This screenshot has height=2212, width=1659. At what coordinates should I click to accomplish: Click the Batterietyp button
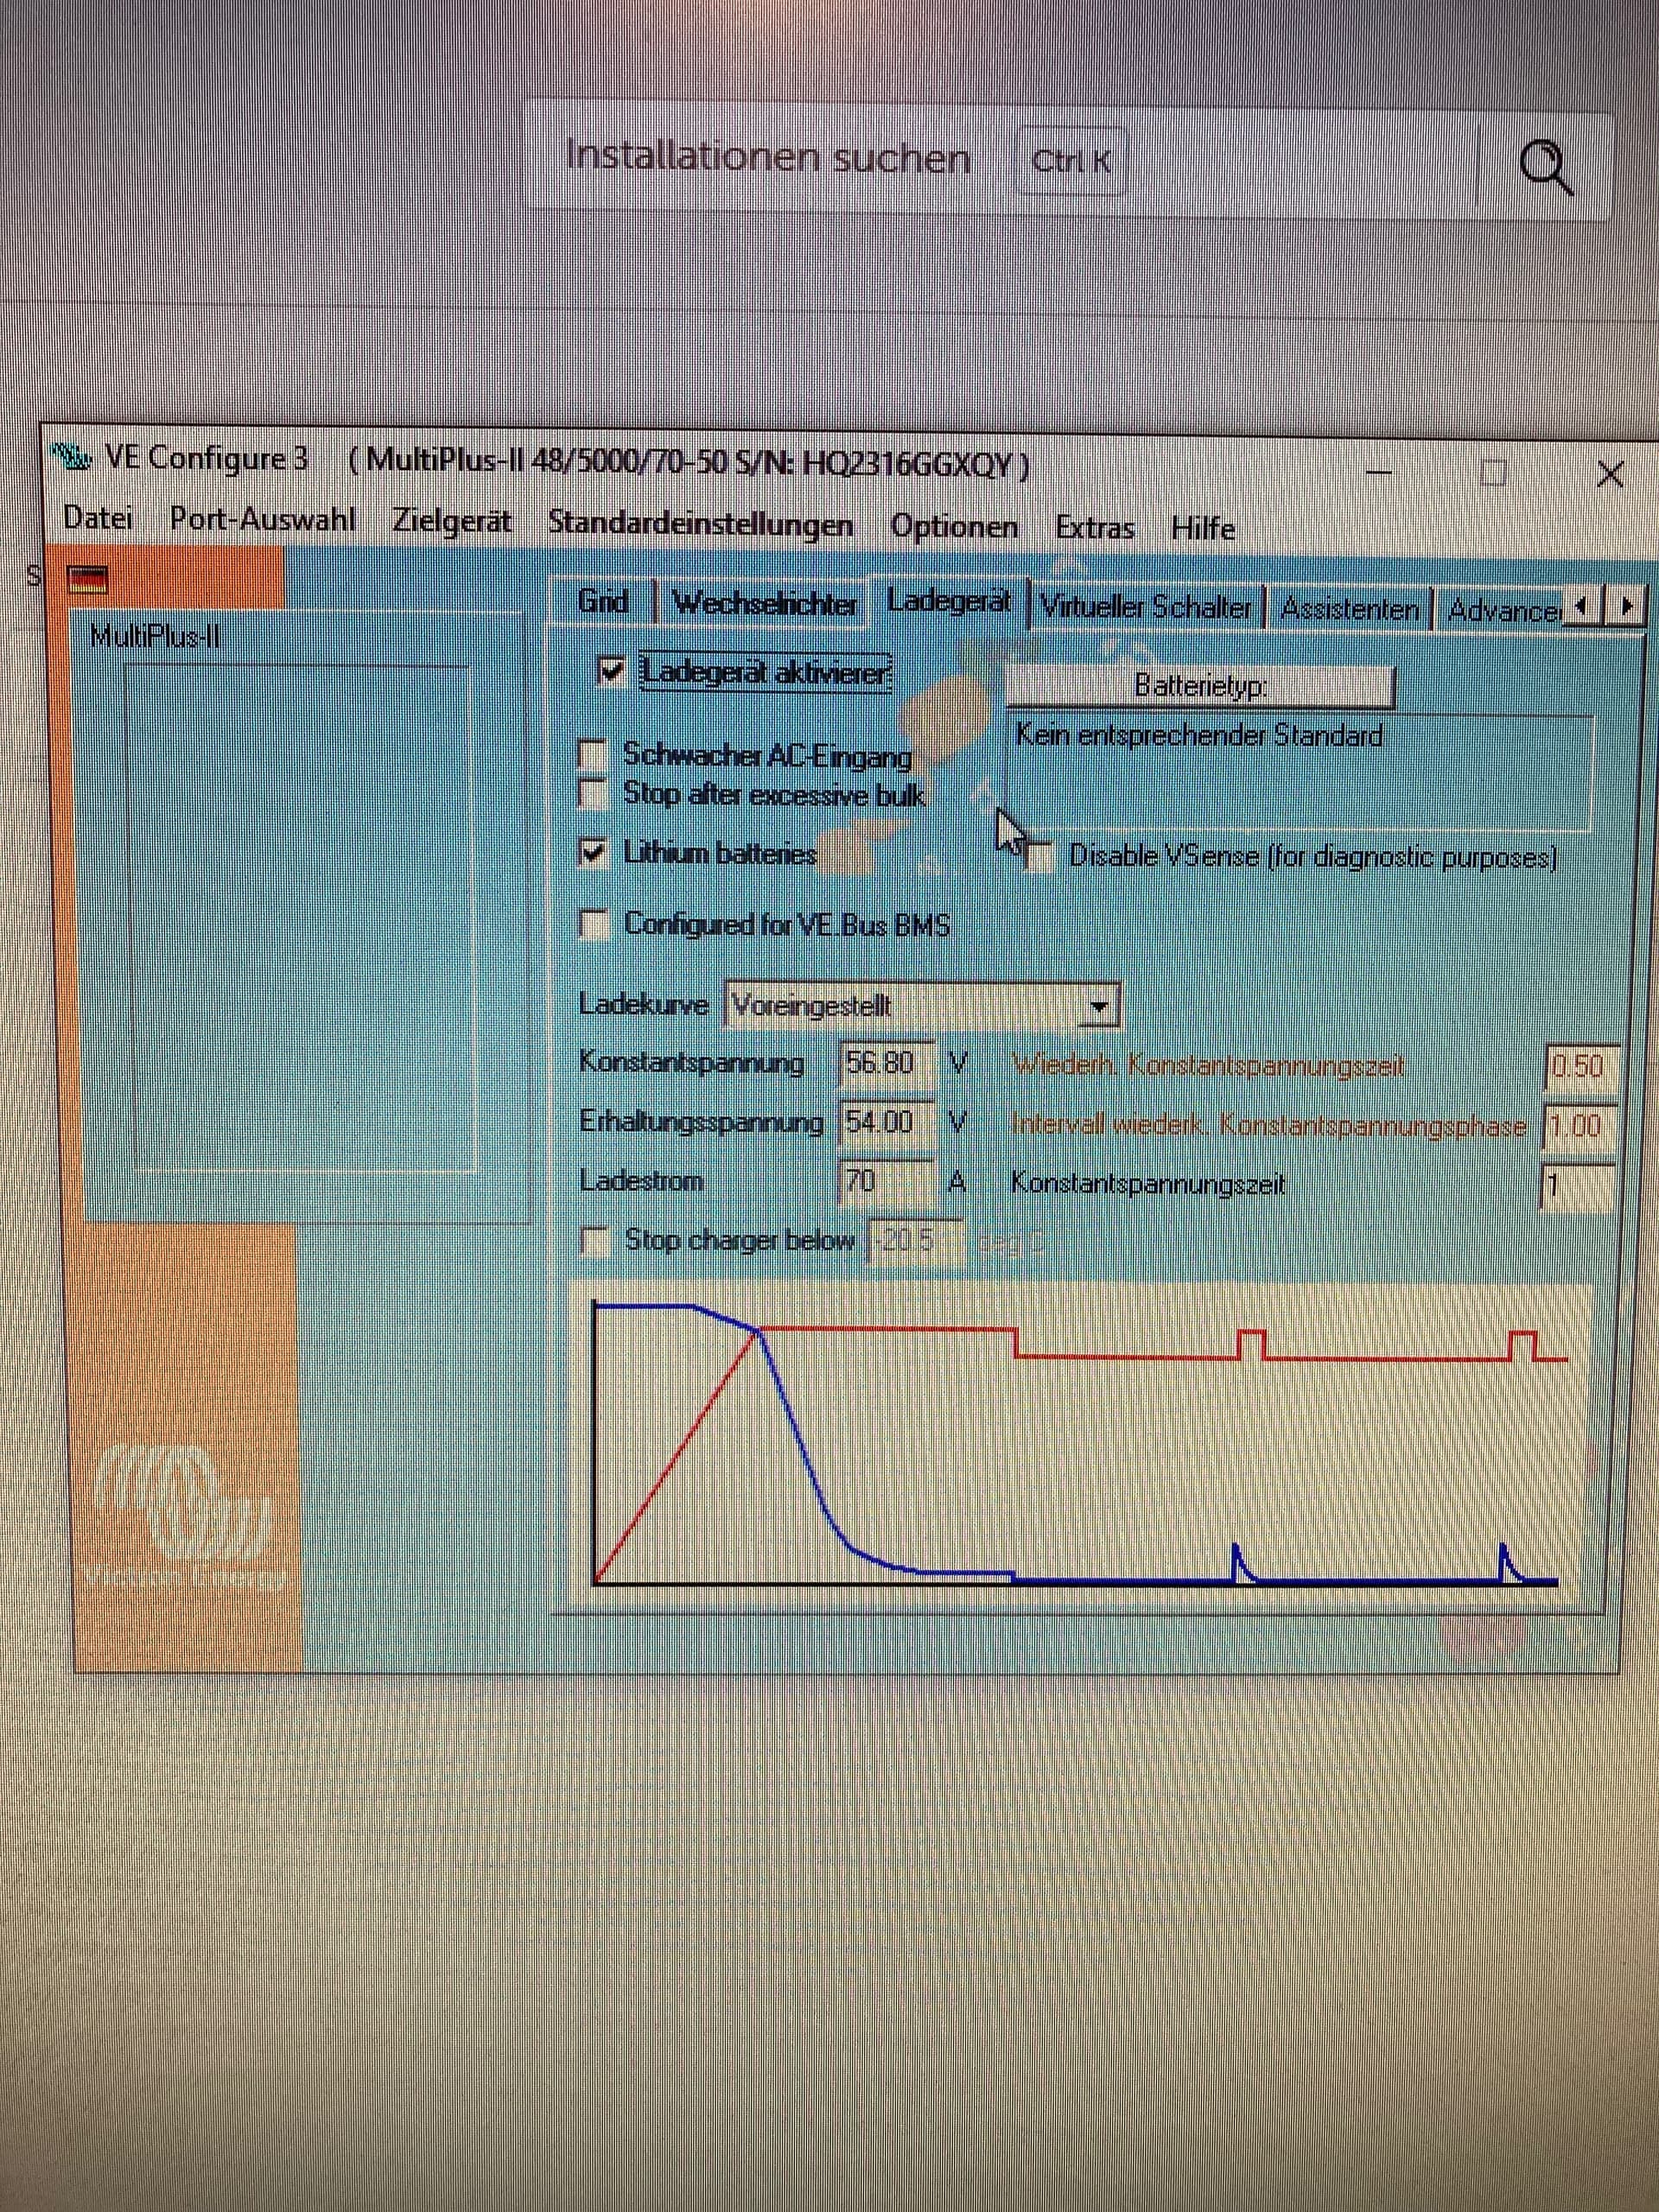pos(1199,686)
